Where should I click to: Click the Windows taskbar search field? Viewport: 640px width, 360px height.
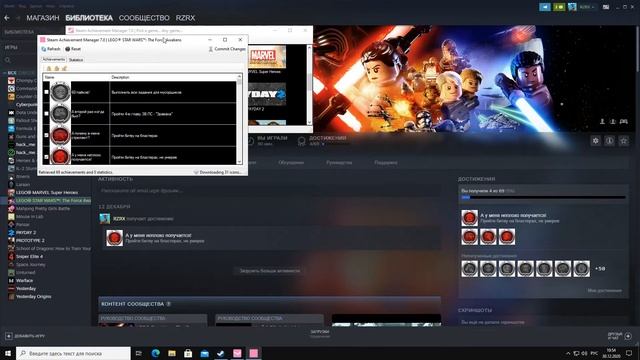pos(73,353)
